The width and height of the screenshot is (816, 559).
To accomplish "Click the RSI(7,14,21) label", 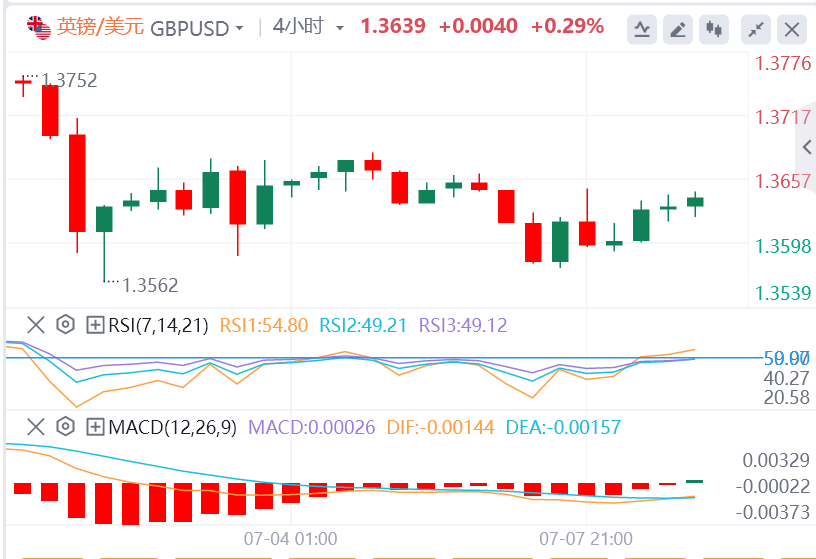I will pyautogui.click(x=158, y=325).
